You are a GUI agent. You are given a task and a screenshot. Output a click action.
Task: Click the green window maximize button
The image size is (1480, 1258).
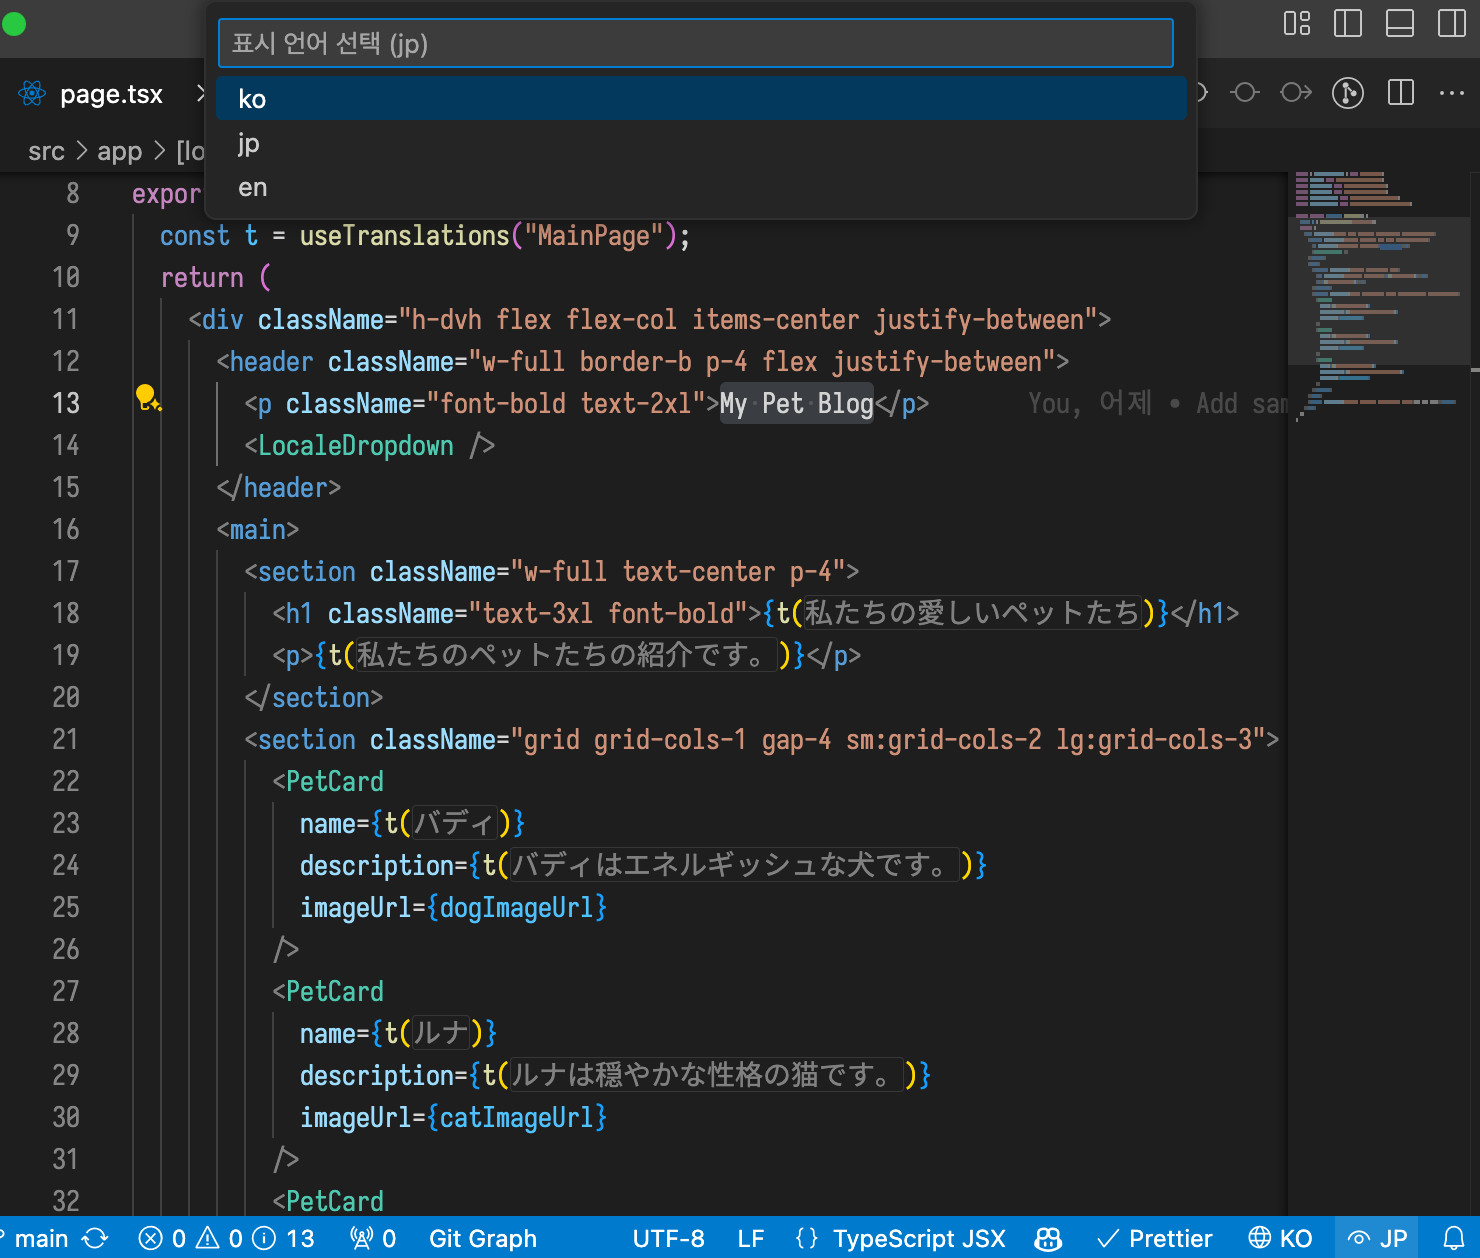click(14, 23)
